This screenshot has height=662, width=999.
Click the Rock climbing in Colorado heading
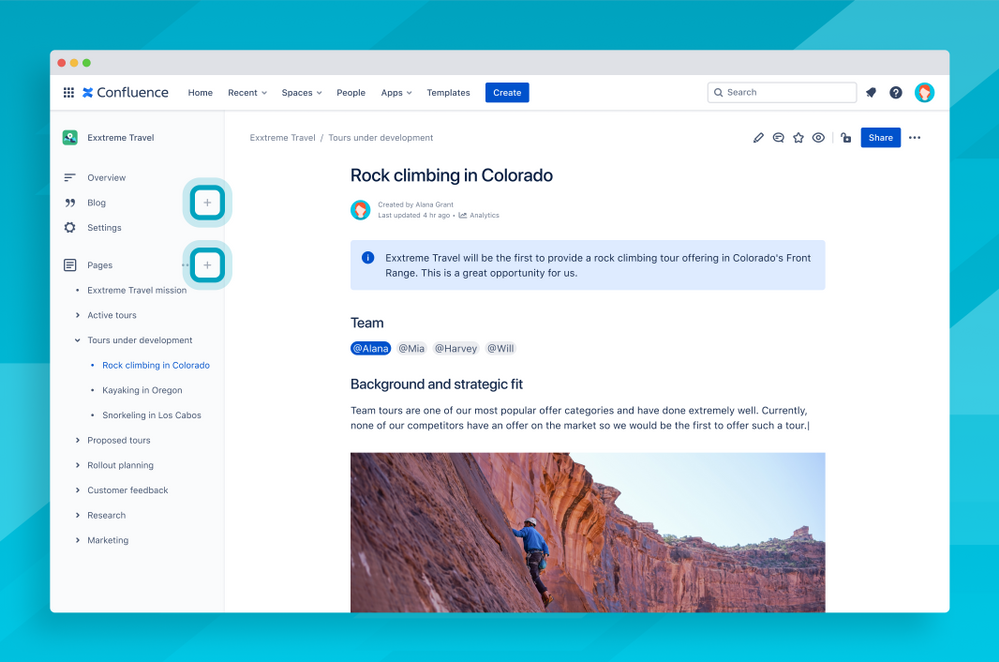tap(452, 175)
